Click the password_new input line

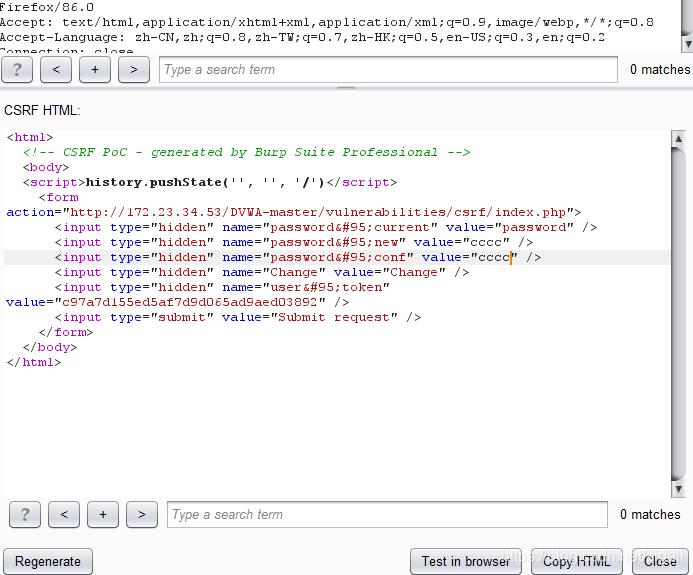click(x=294, y=242)
